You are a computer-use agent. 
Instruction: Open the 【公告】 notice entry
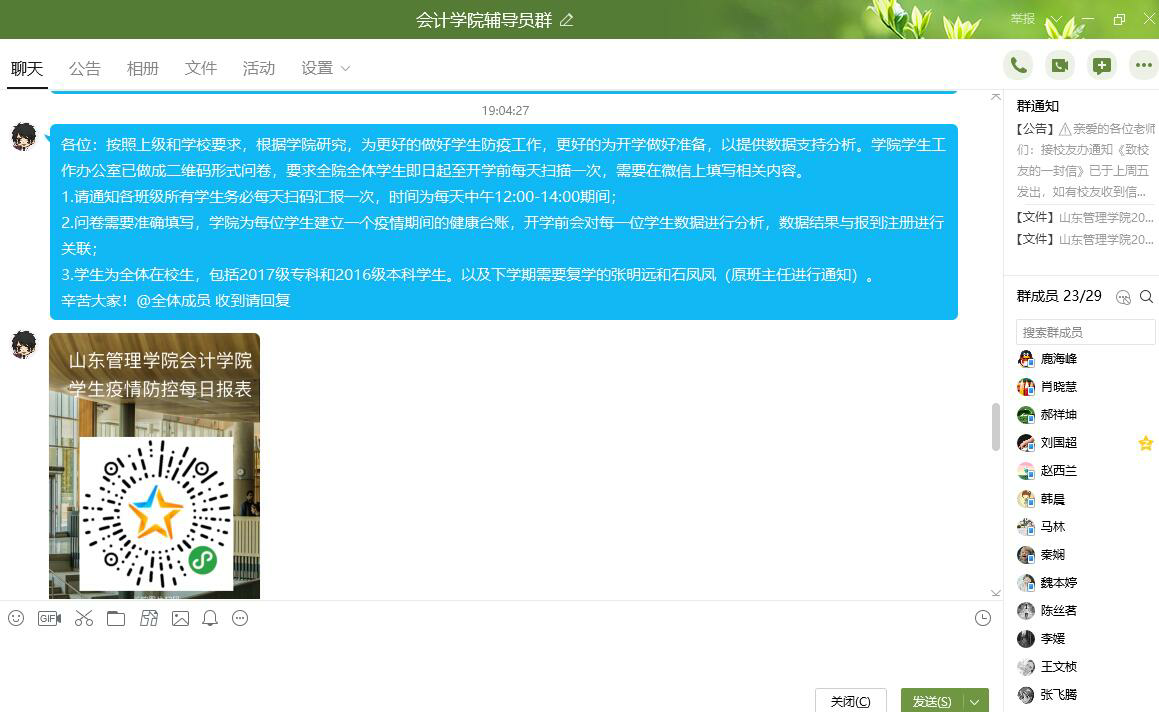coord(1084,160)
